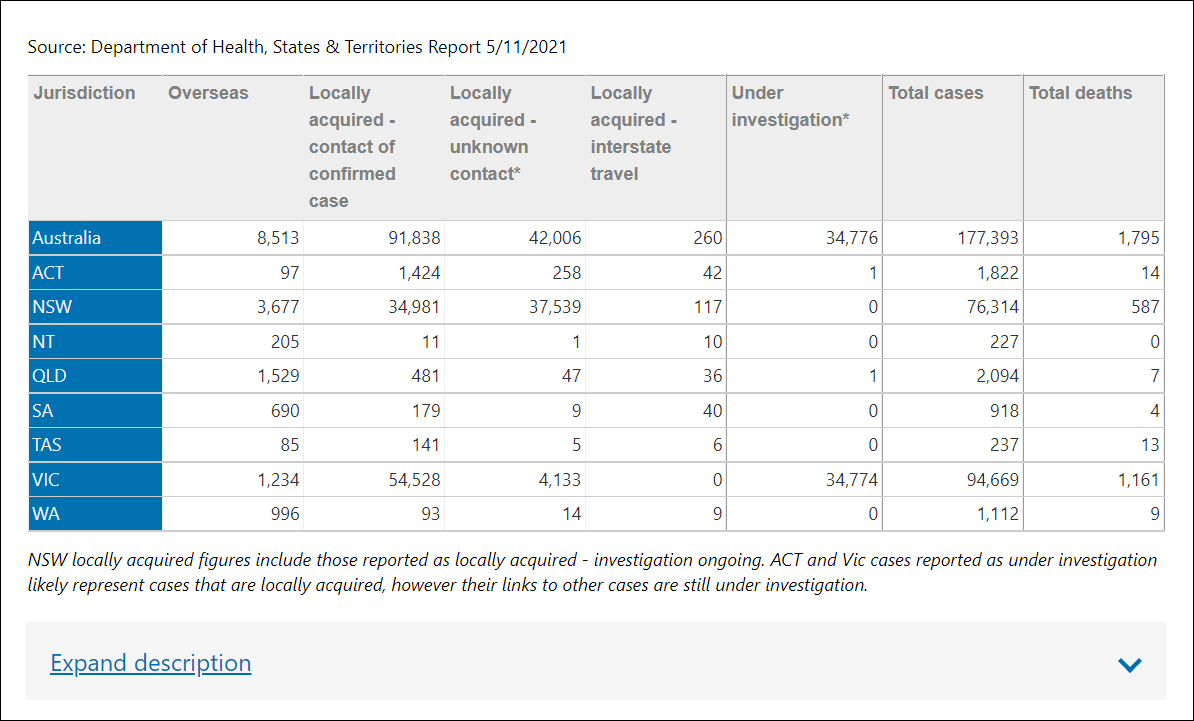Click the TAS jurisdiction cell

click(x=95, y=445)
